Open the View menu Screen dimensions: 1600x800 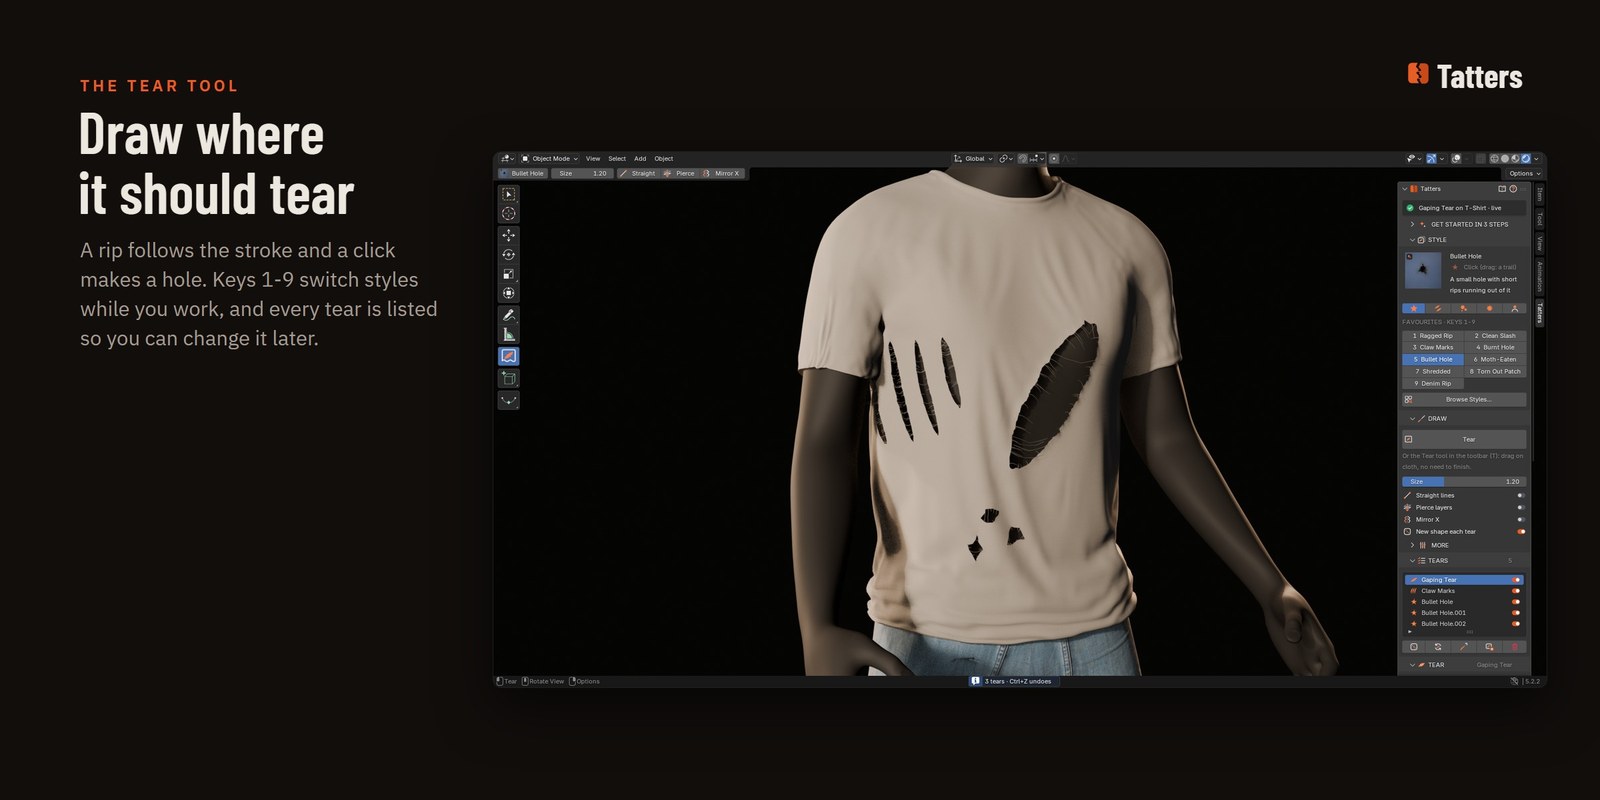tap(593, 158)
